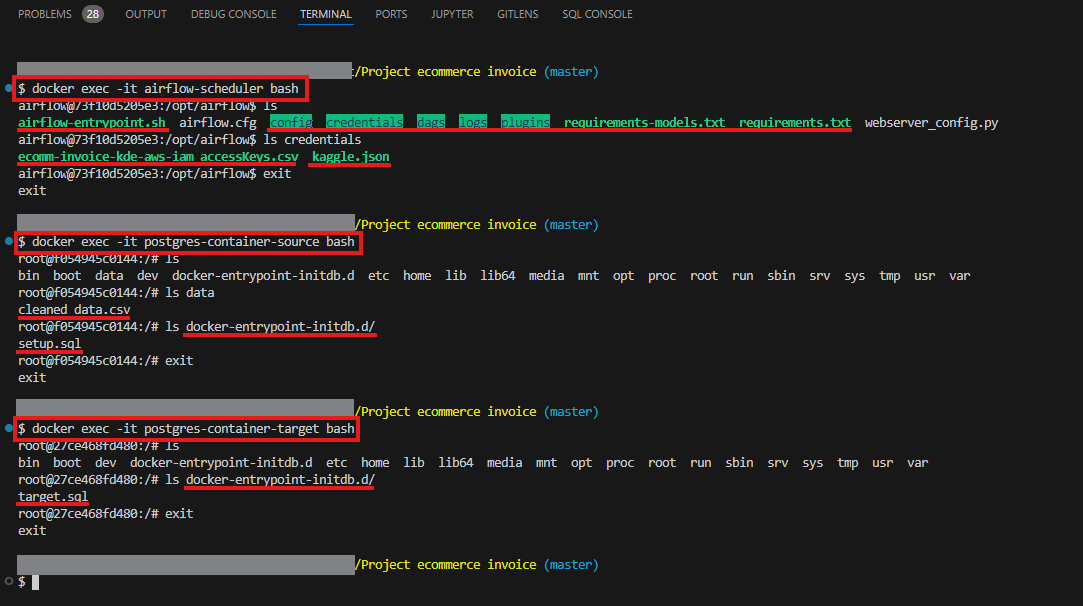Image resolution: width=1083 pixels, height=606 pixels.
Task: Click requirements-models.txt in the listing
Action: click(644, 122)
